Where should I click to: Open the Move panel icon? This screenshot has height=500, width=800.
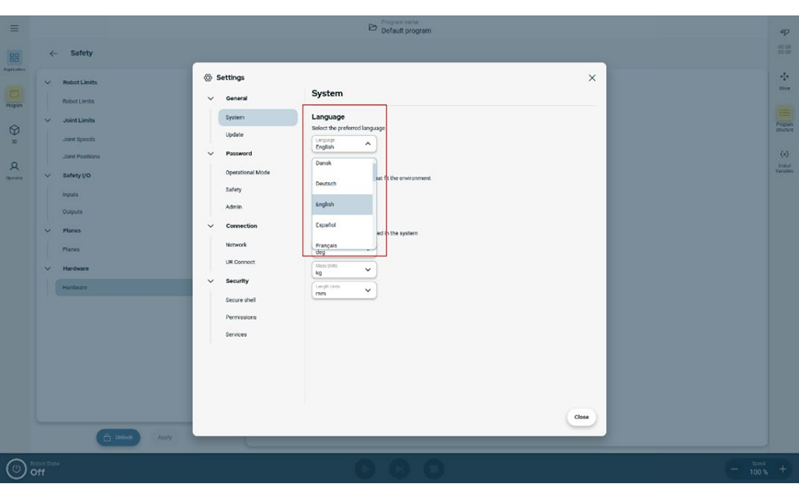(784, 79)
